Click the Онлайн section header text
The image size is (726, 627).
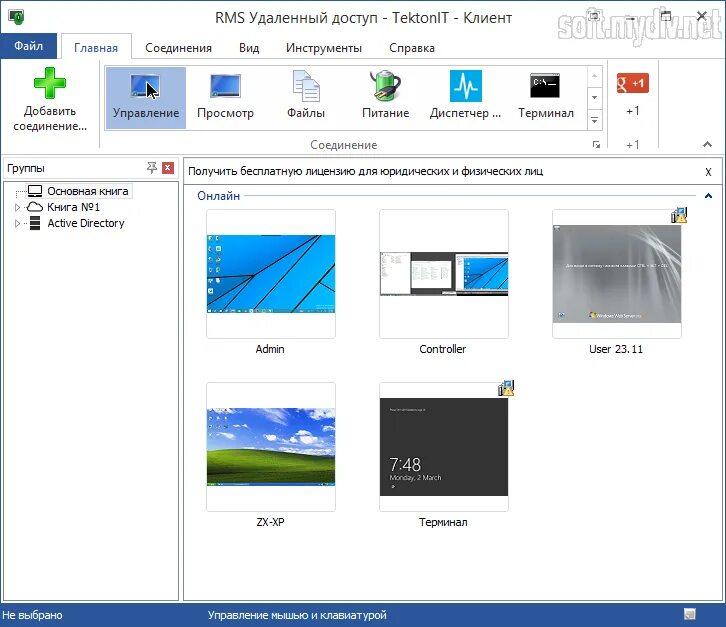(x=218, y=196)
